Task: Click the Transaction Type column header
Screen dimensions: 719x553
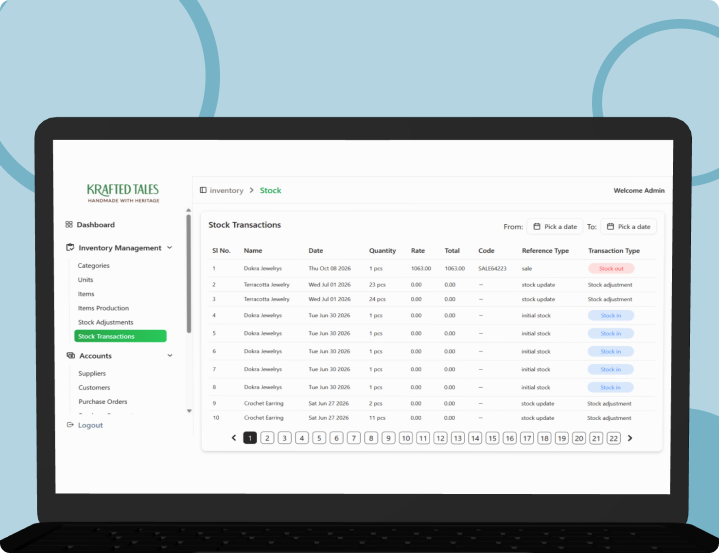Action: coord(614,250)
